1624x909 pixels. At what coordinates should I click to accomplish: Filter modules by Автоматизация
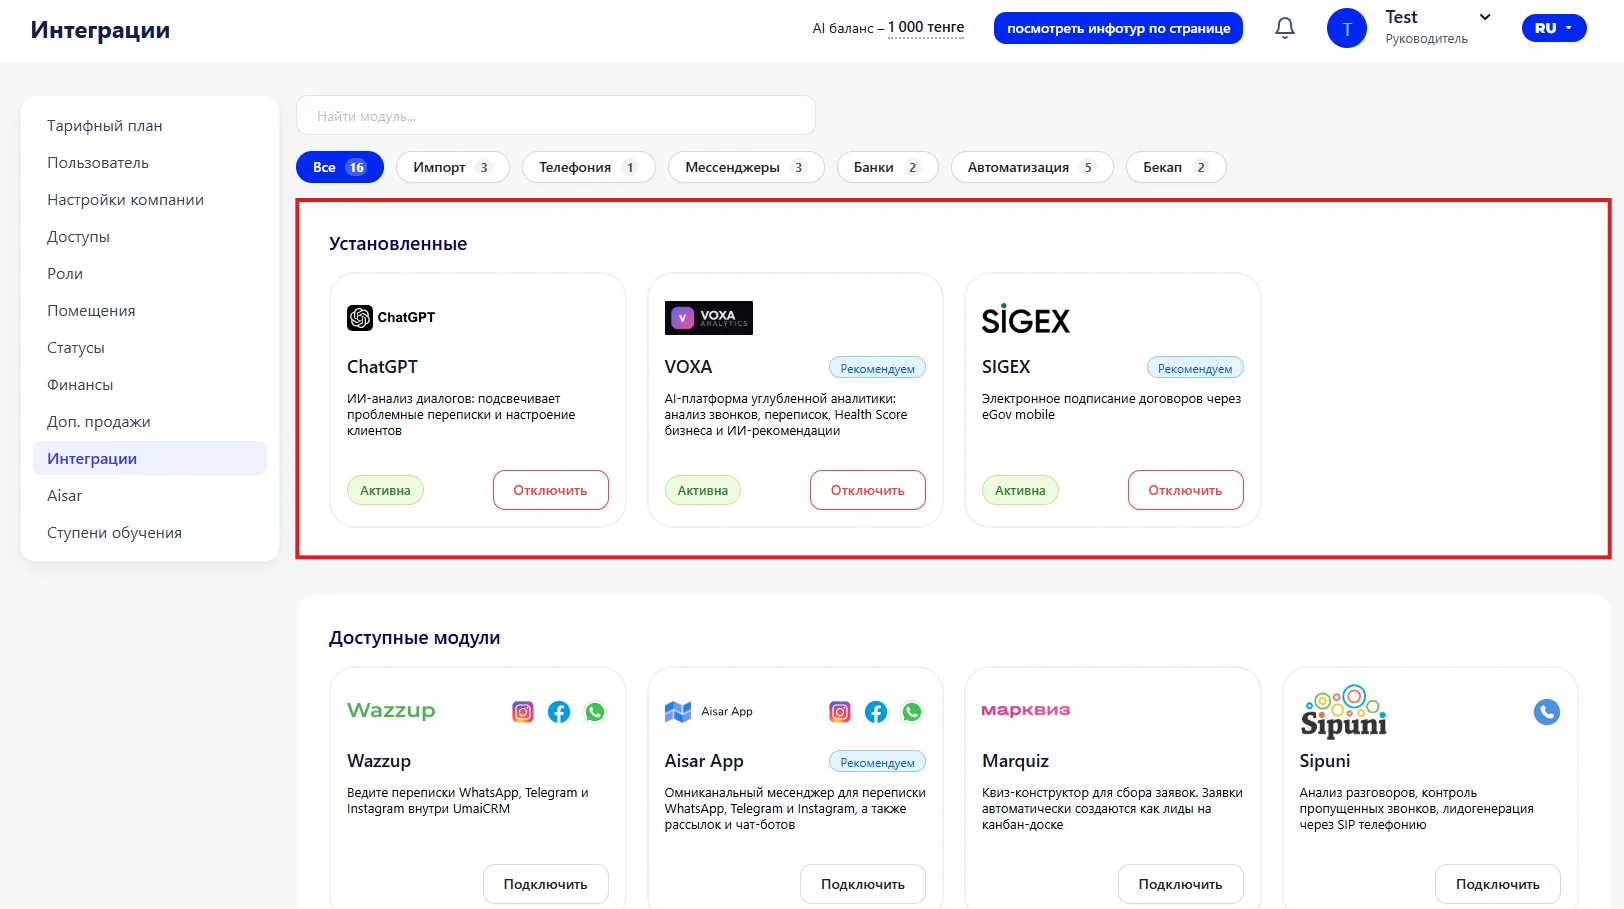1032,167
